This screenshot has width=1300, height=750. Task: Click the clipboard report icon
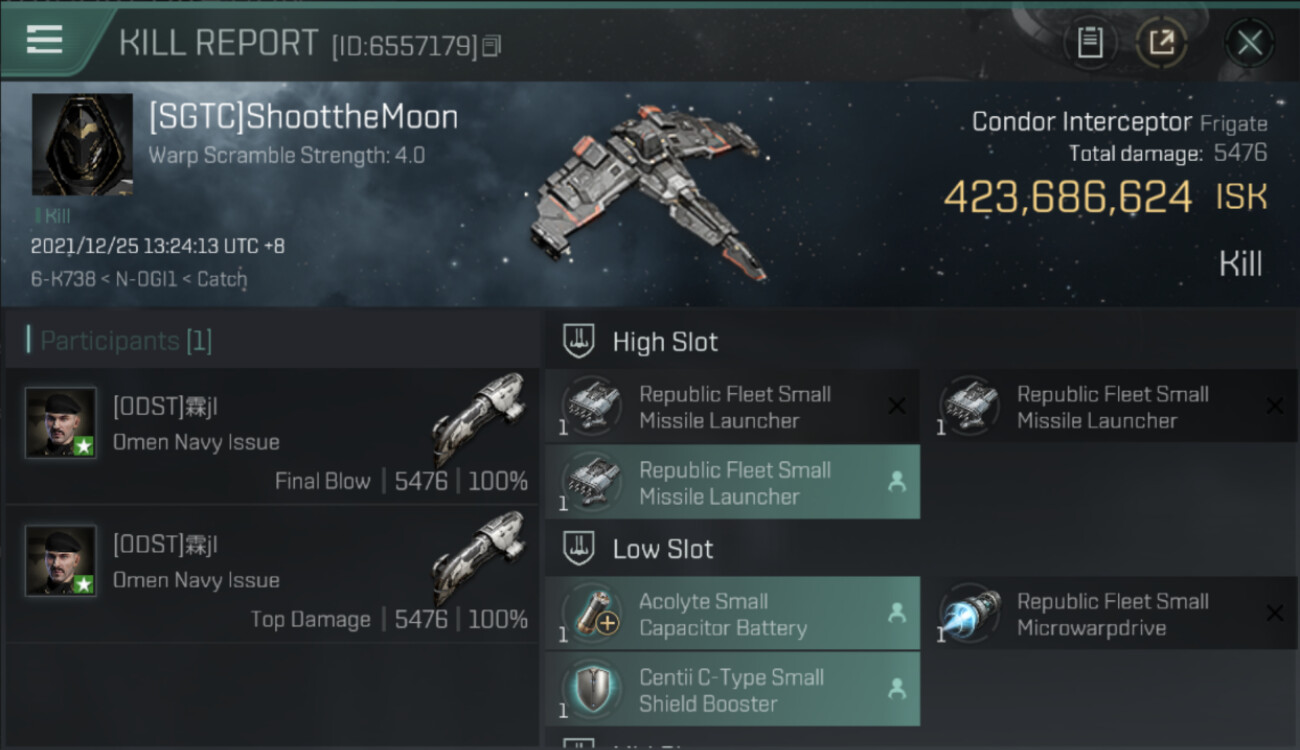[x=1090, y=43]
